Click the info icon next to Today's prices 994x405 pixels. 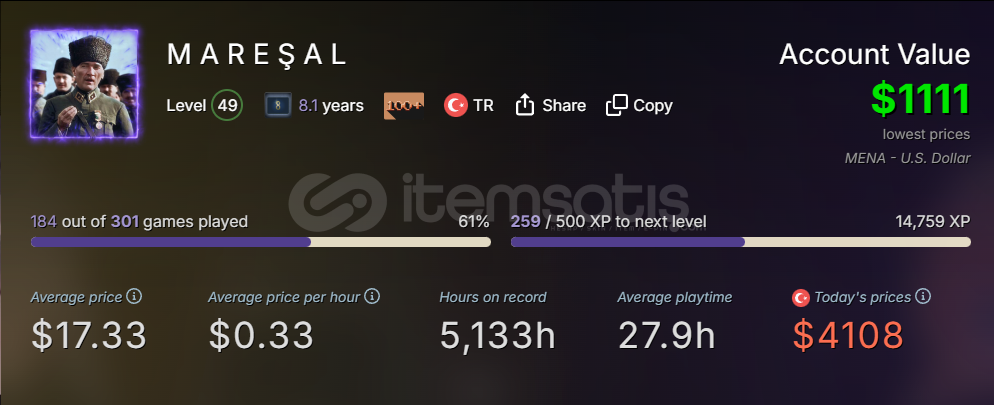(x=923, y=297)
